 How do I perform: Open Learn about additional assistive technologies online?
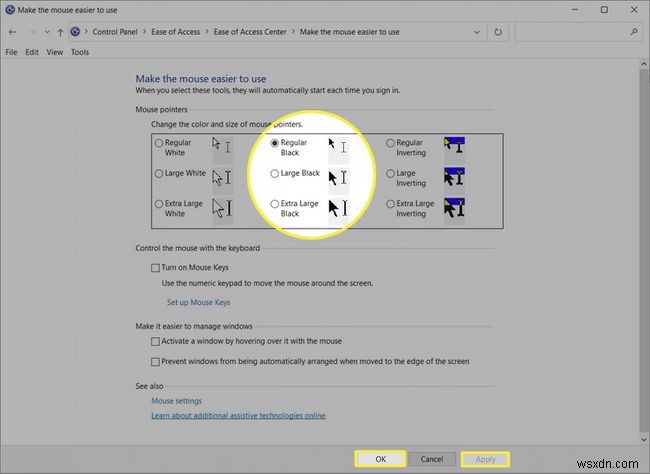(x=238, y=416)
